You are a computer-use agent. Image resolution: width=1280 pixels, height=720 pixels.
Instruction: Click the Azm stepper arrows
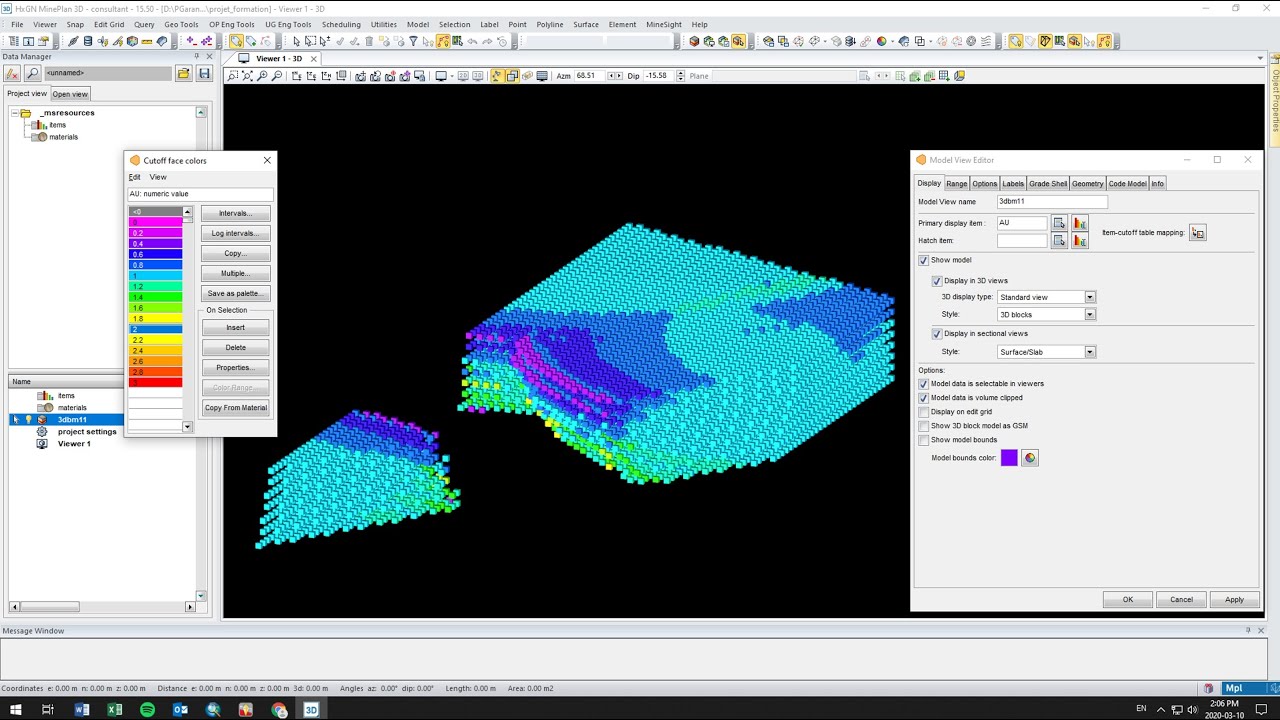[x=613, y=76]
